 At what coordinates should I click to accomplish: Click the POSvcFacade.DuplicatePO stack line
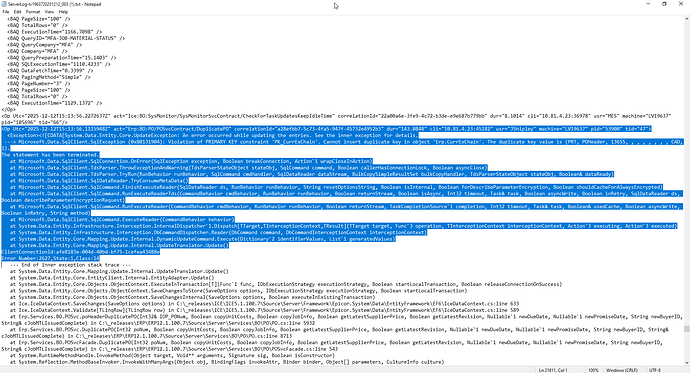point(331,345)
